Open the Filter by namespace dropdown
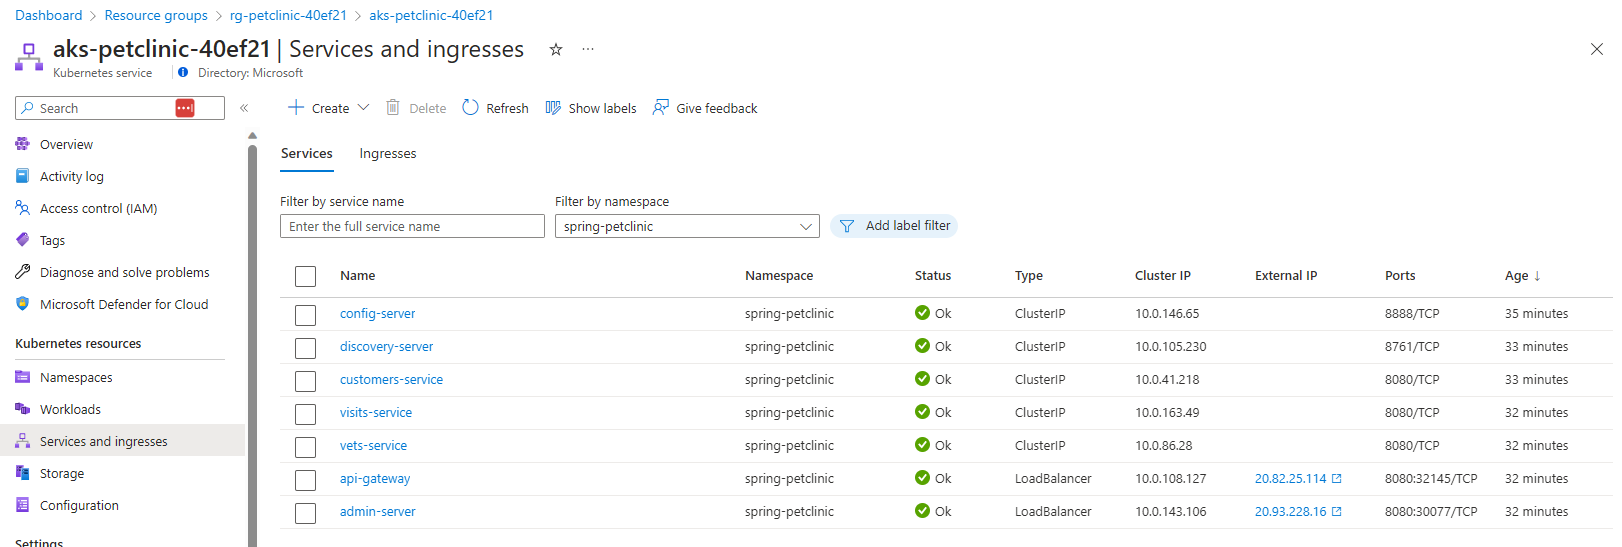This screenshot has width=1622, height=547. point(687,226)
